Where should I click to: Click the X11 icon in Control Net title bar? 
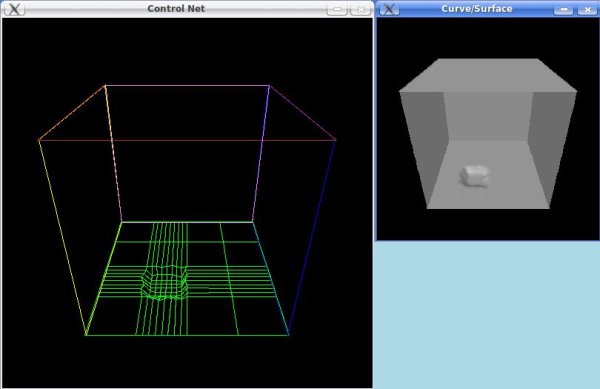tap(14, 9)
